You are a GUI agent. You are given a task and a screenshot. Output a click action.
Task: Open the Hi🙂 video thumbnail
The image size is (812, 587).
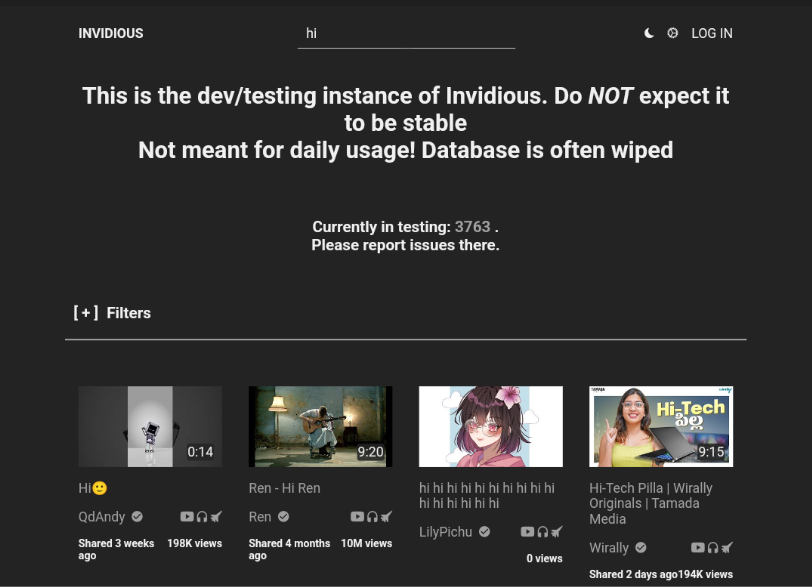pos(150,427)
